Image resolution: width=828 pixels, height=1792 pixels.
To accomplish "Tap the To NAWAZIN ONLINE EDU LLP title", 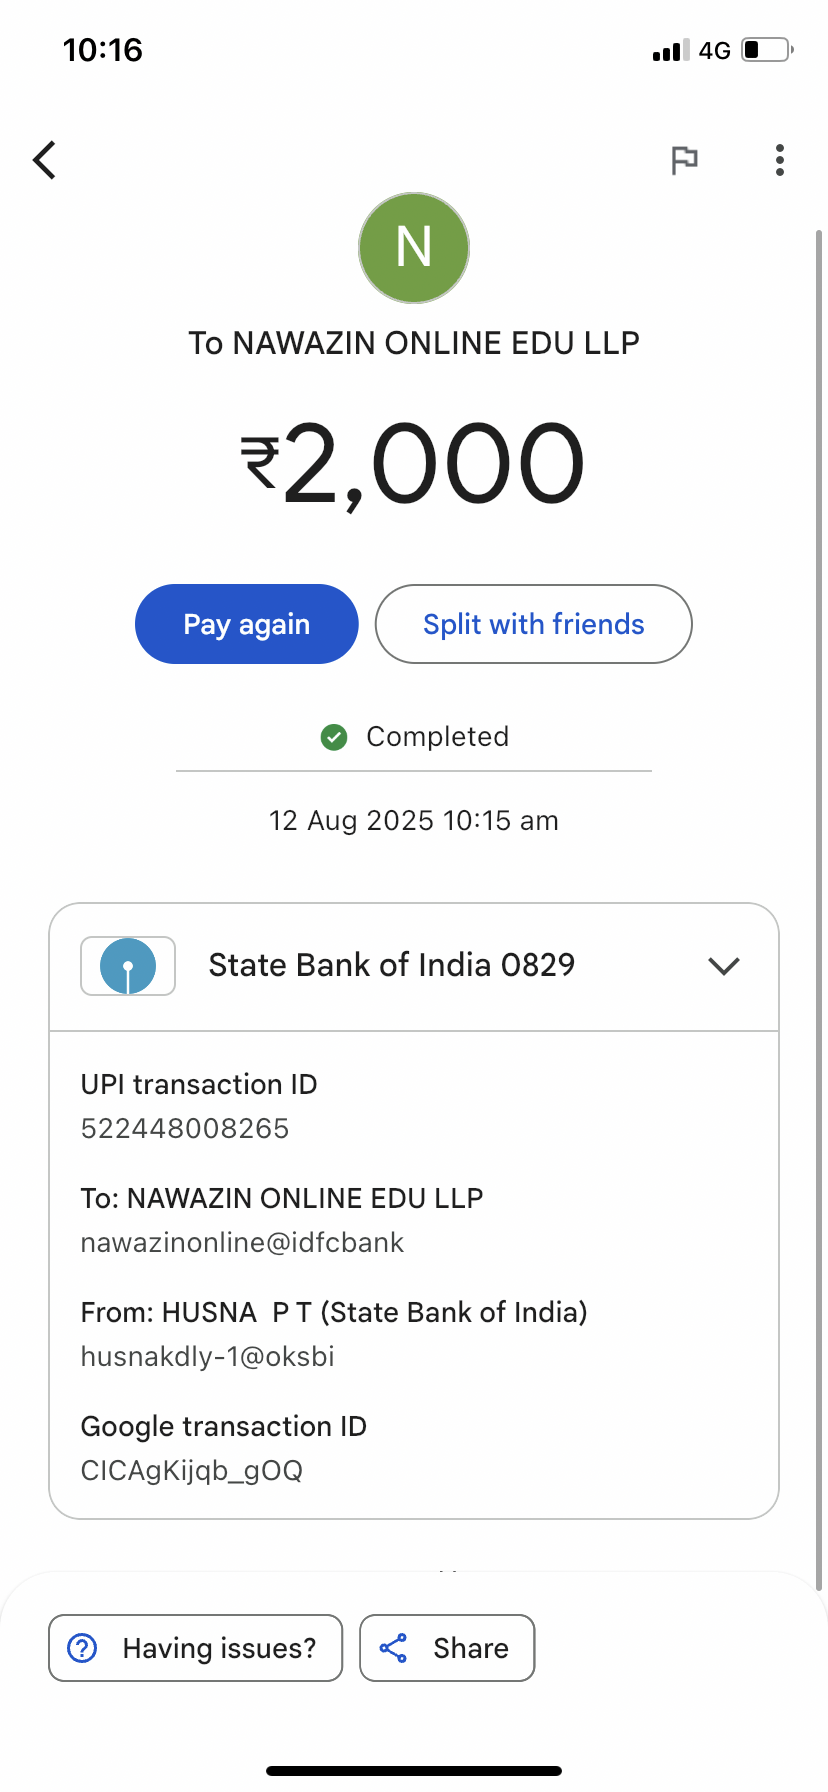I will pyautogui.click(x=414, y=343).
